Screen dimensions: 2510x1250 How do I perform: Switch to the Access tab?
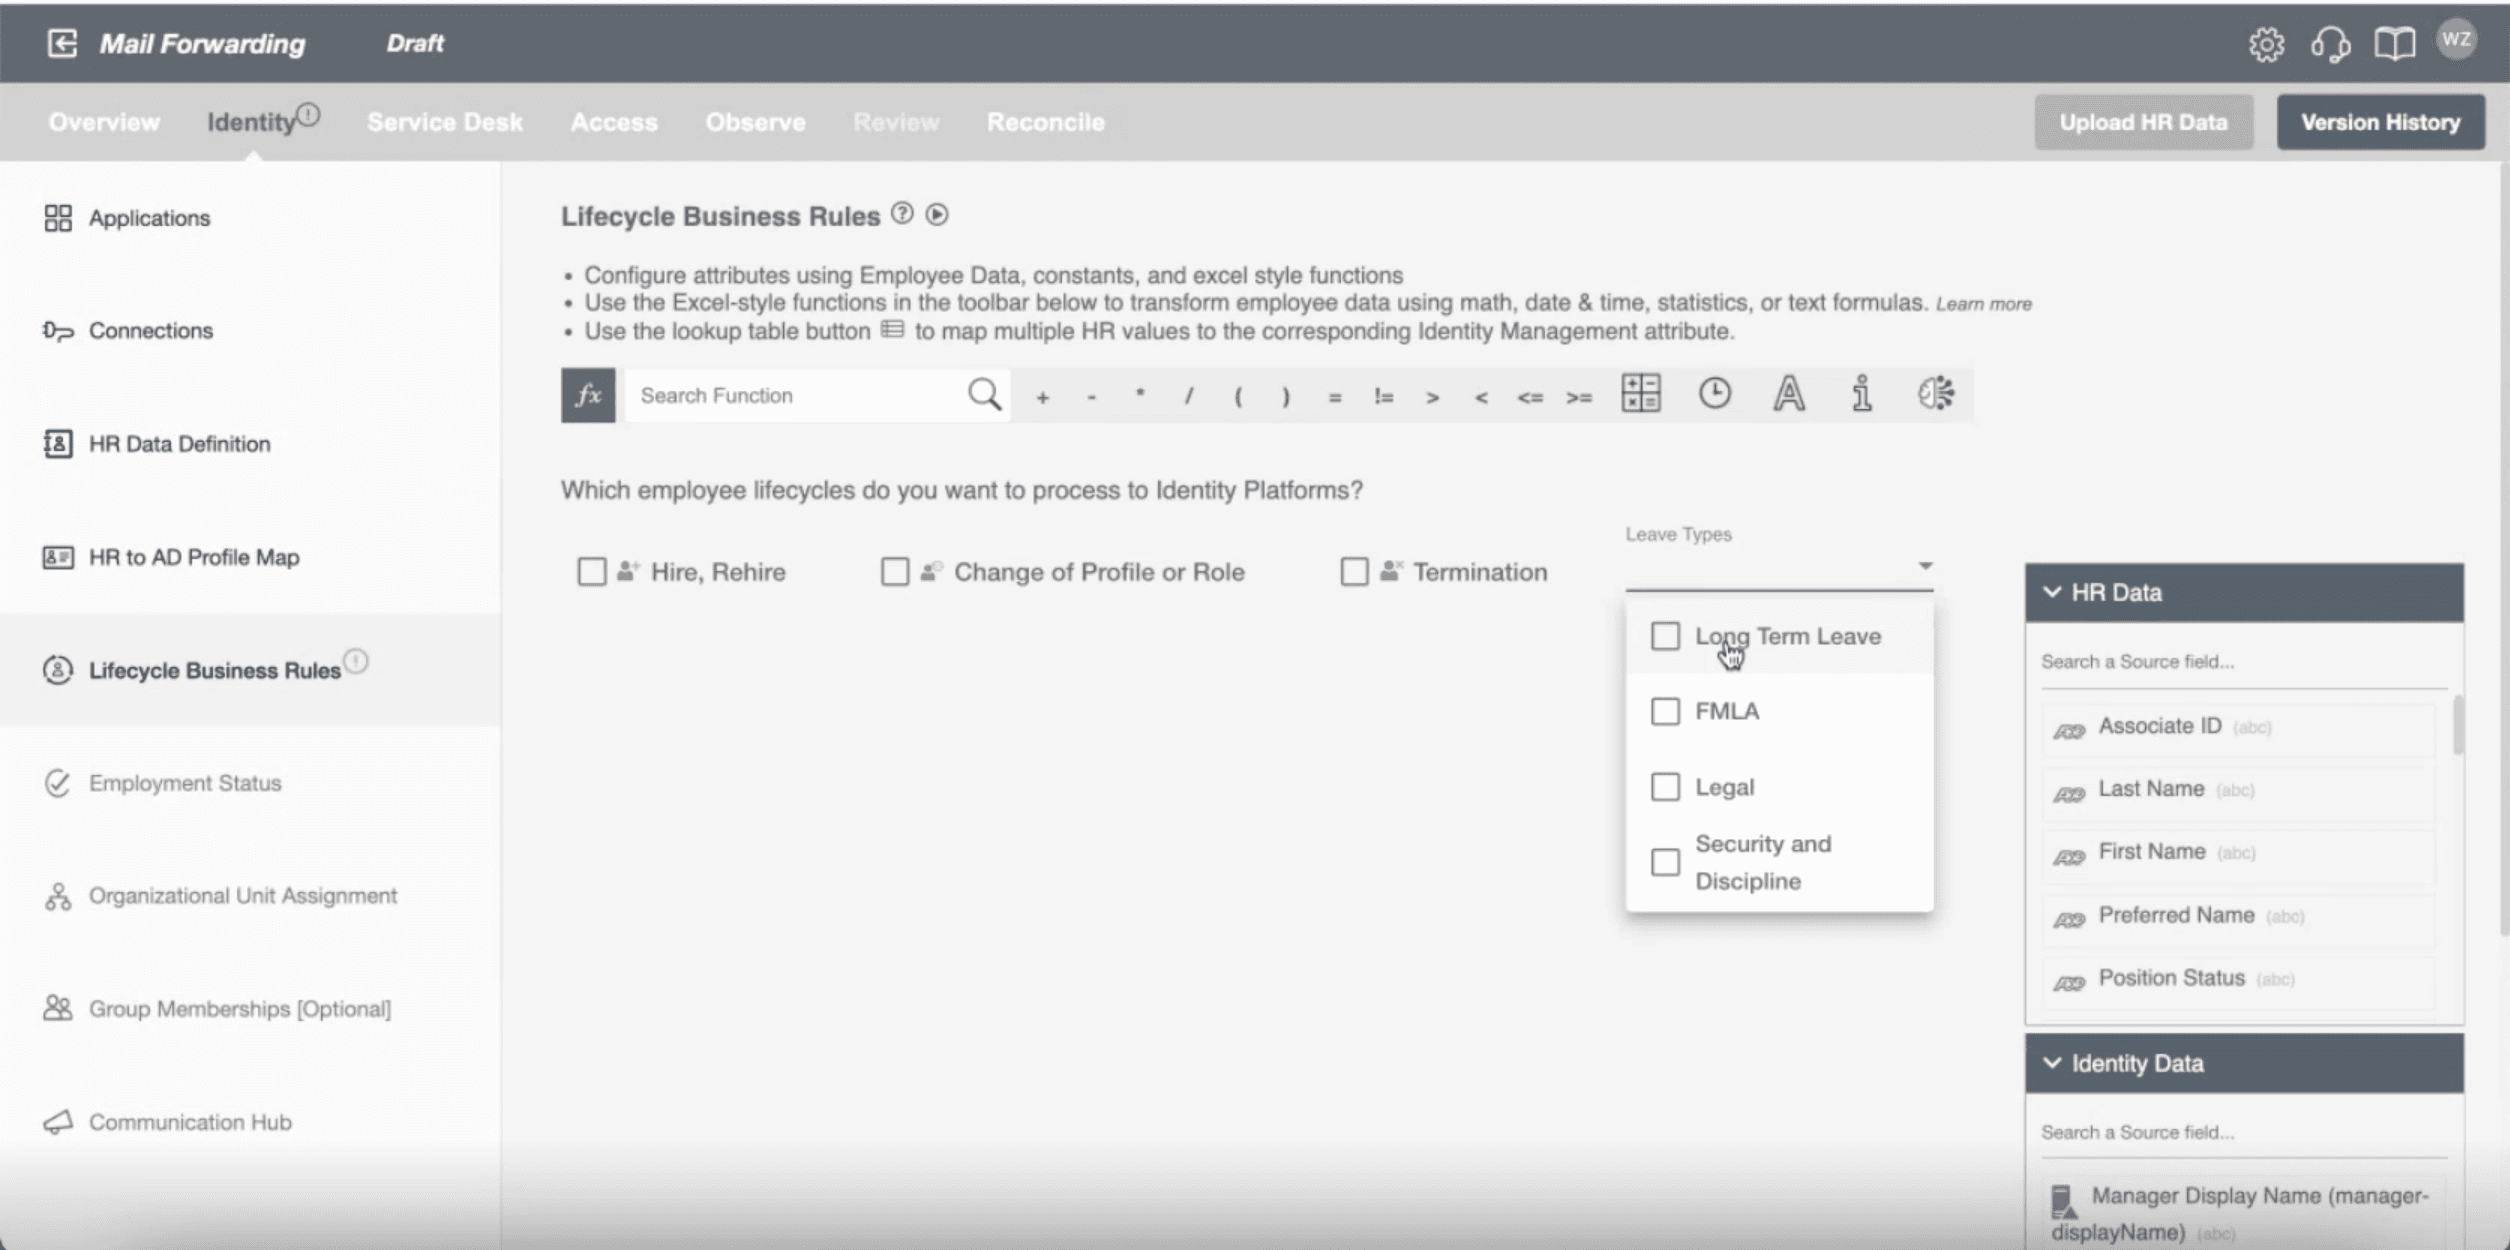(613, 122)
